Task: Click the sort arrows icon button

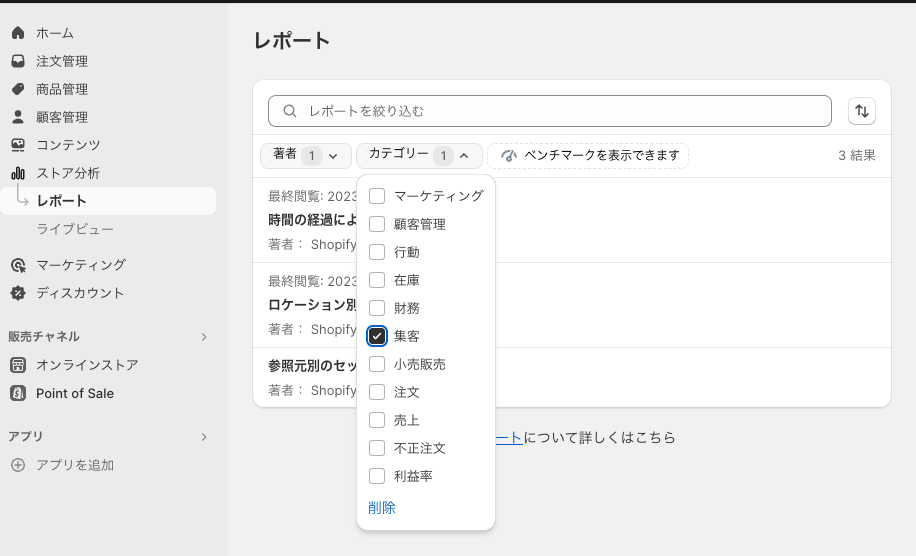Action: [862, 111]
